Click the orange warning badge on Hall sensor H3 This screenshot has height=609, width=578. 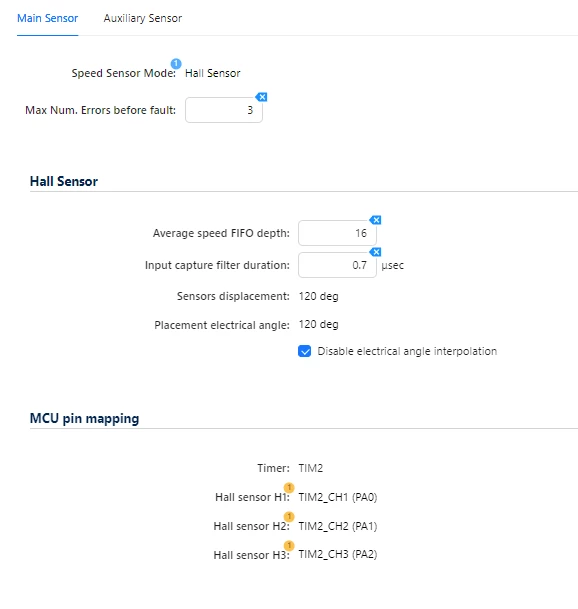pos(289,545)
